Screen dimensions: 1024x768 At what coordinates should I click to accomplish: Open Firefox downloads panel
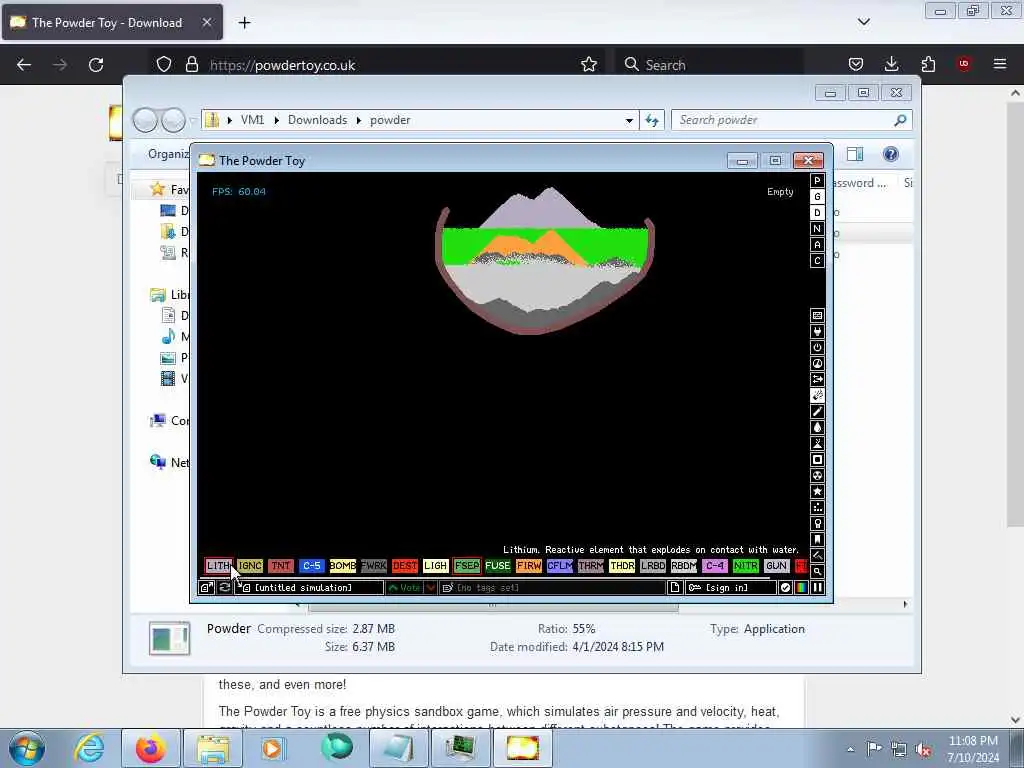pyautogui.click(x=891, y=64)
